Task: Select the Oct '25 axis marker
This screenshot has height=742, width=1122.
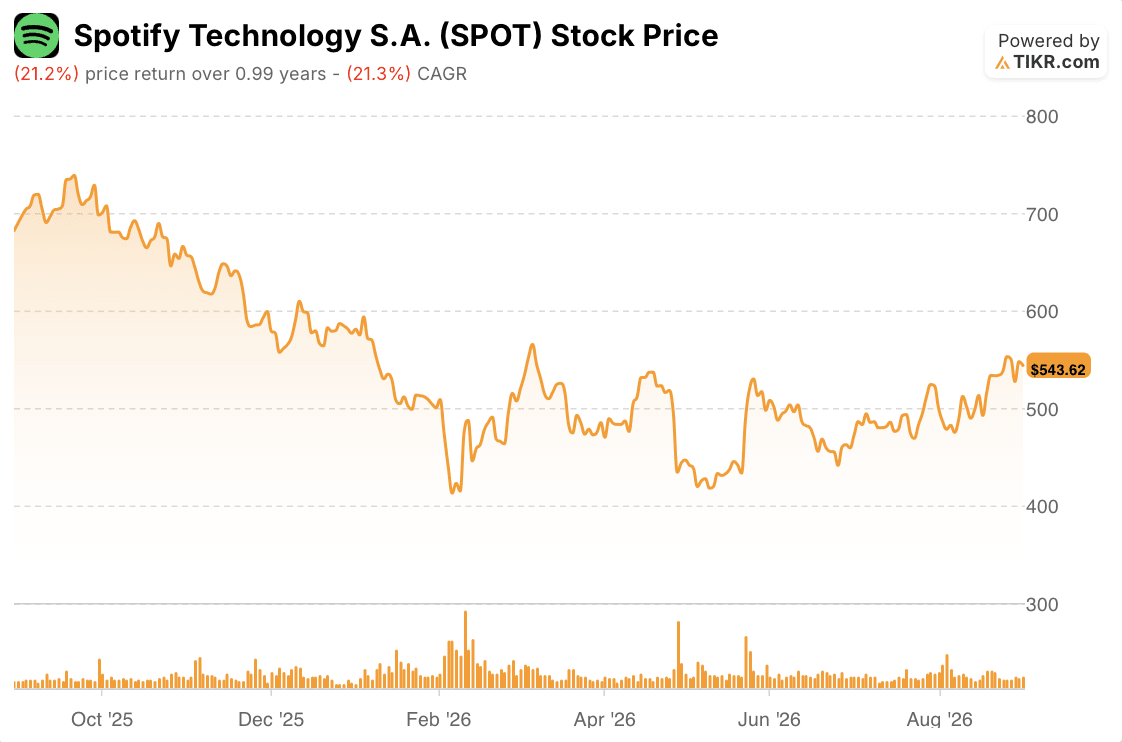Action: click(x=102, y=719)
